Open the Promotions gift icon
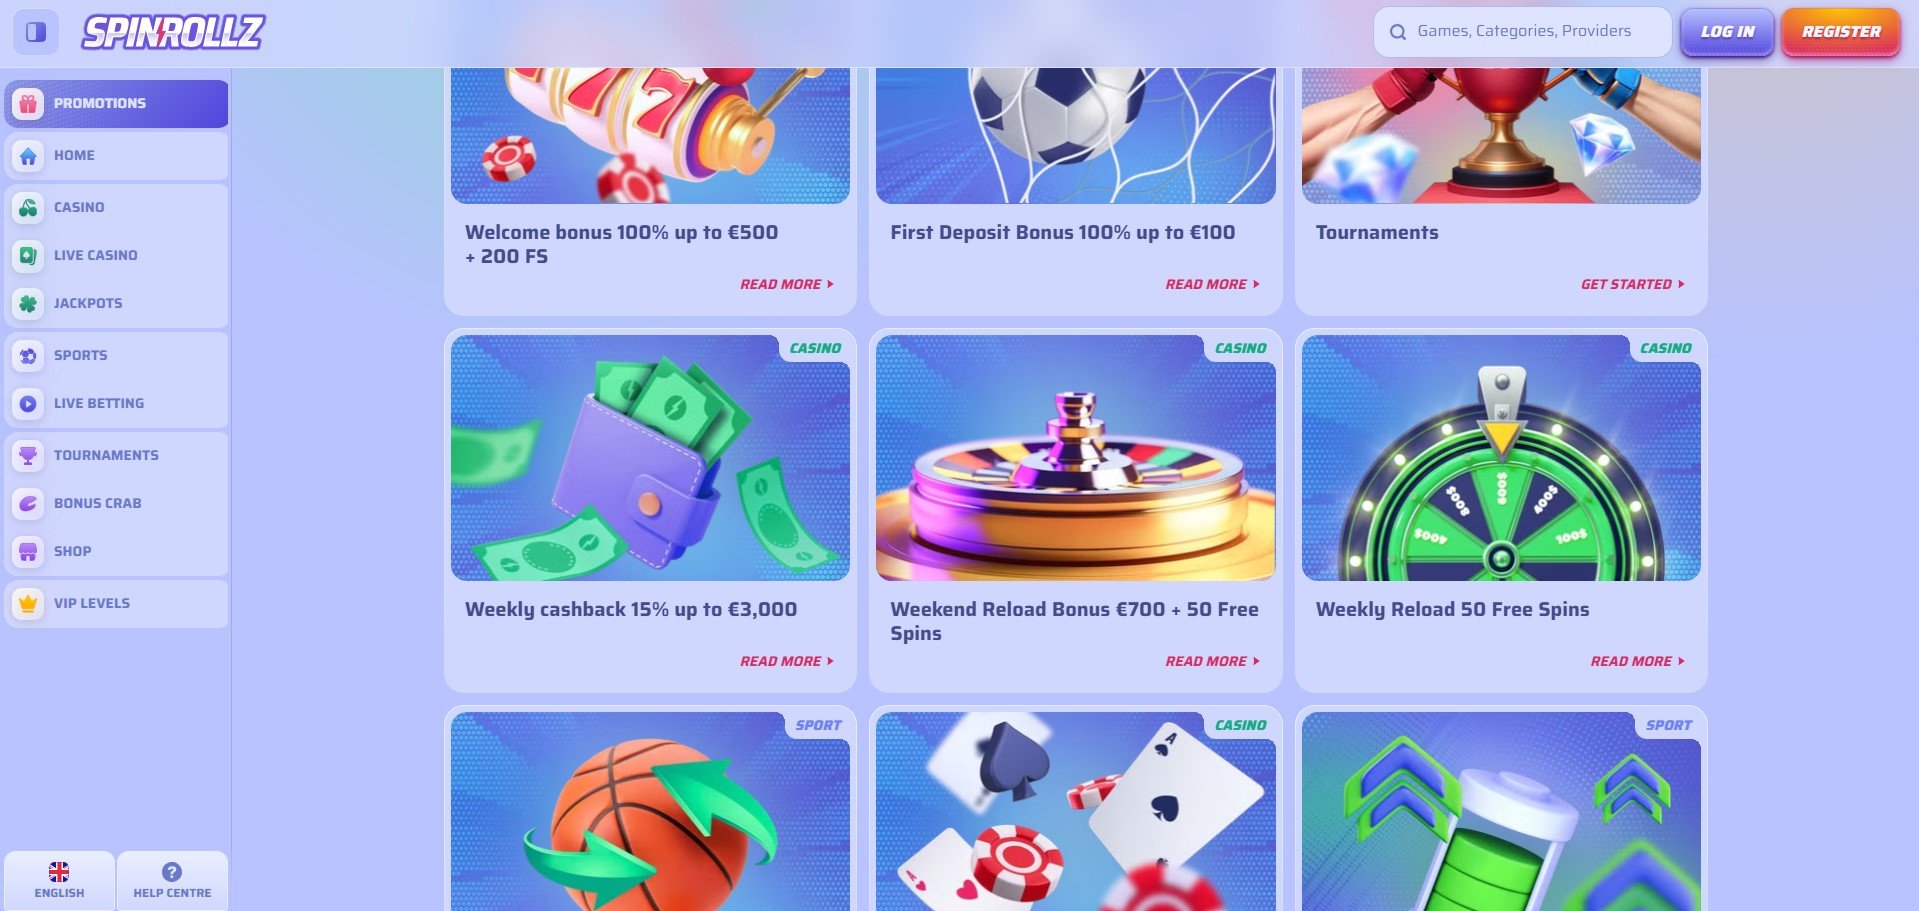This screenshot has height=911, width=1919. (28, 103)
